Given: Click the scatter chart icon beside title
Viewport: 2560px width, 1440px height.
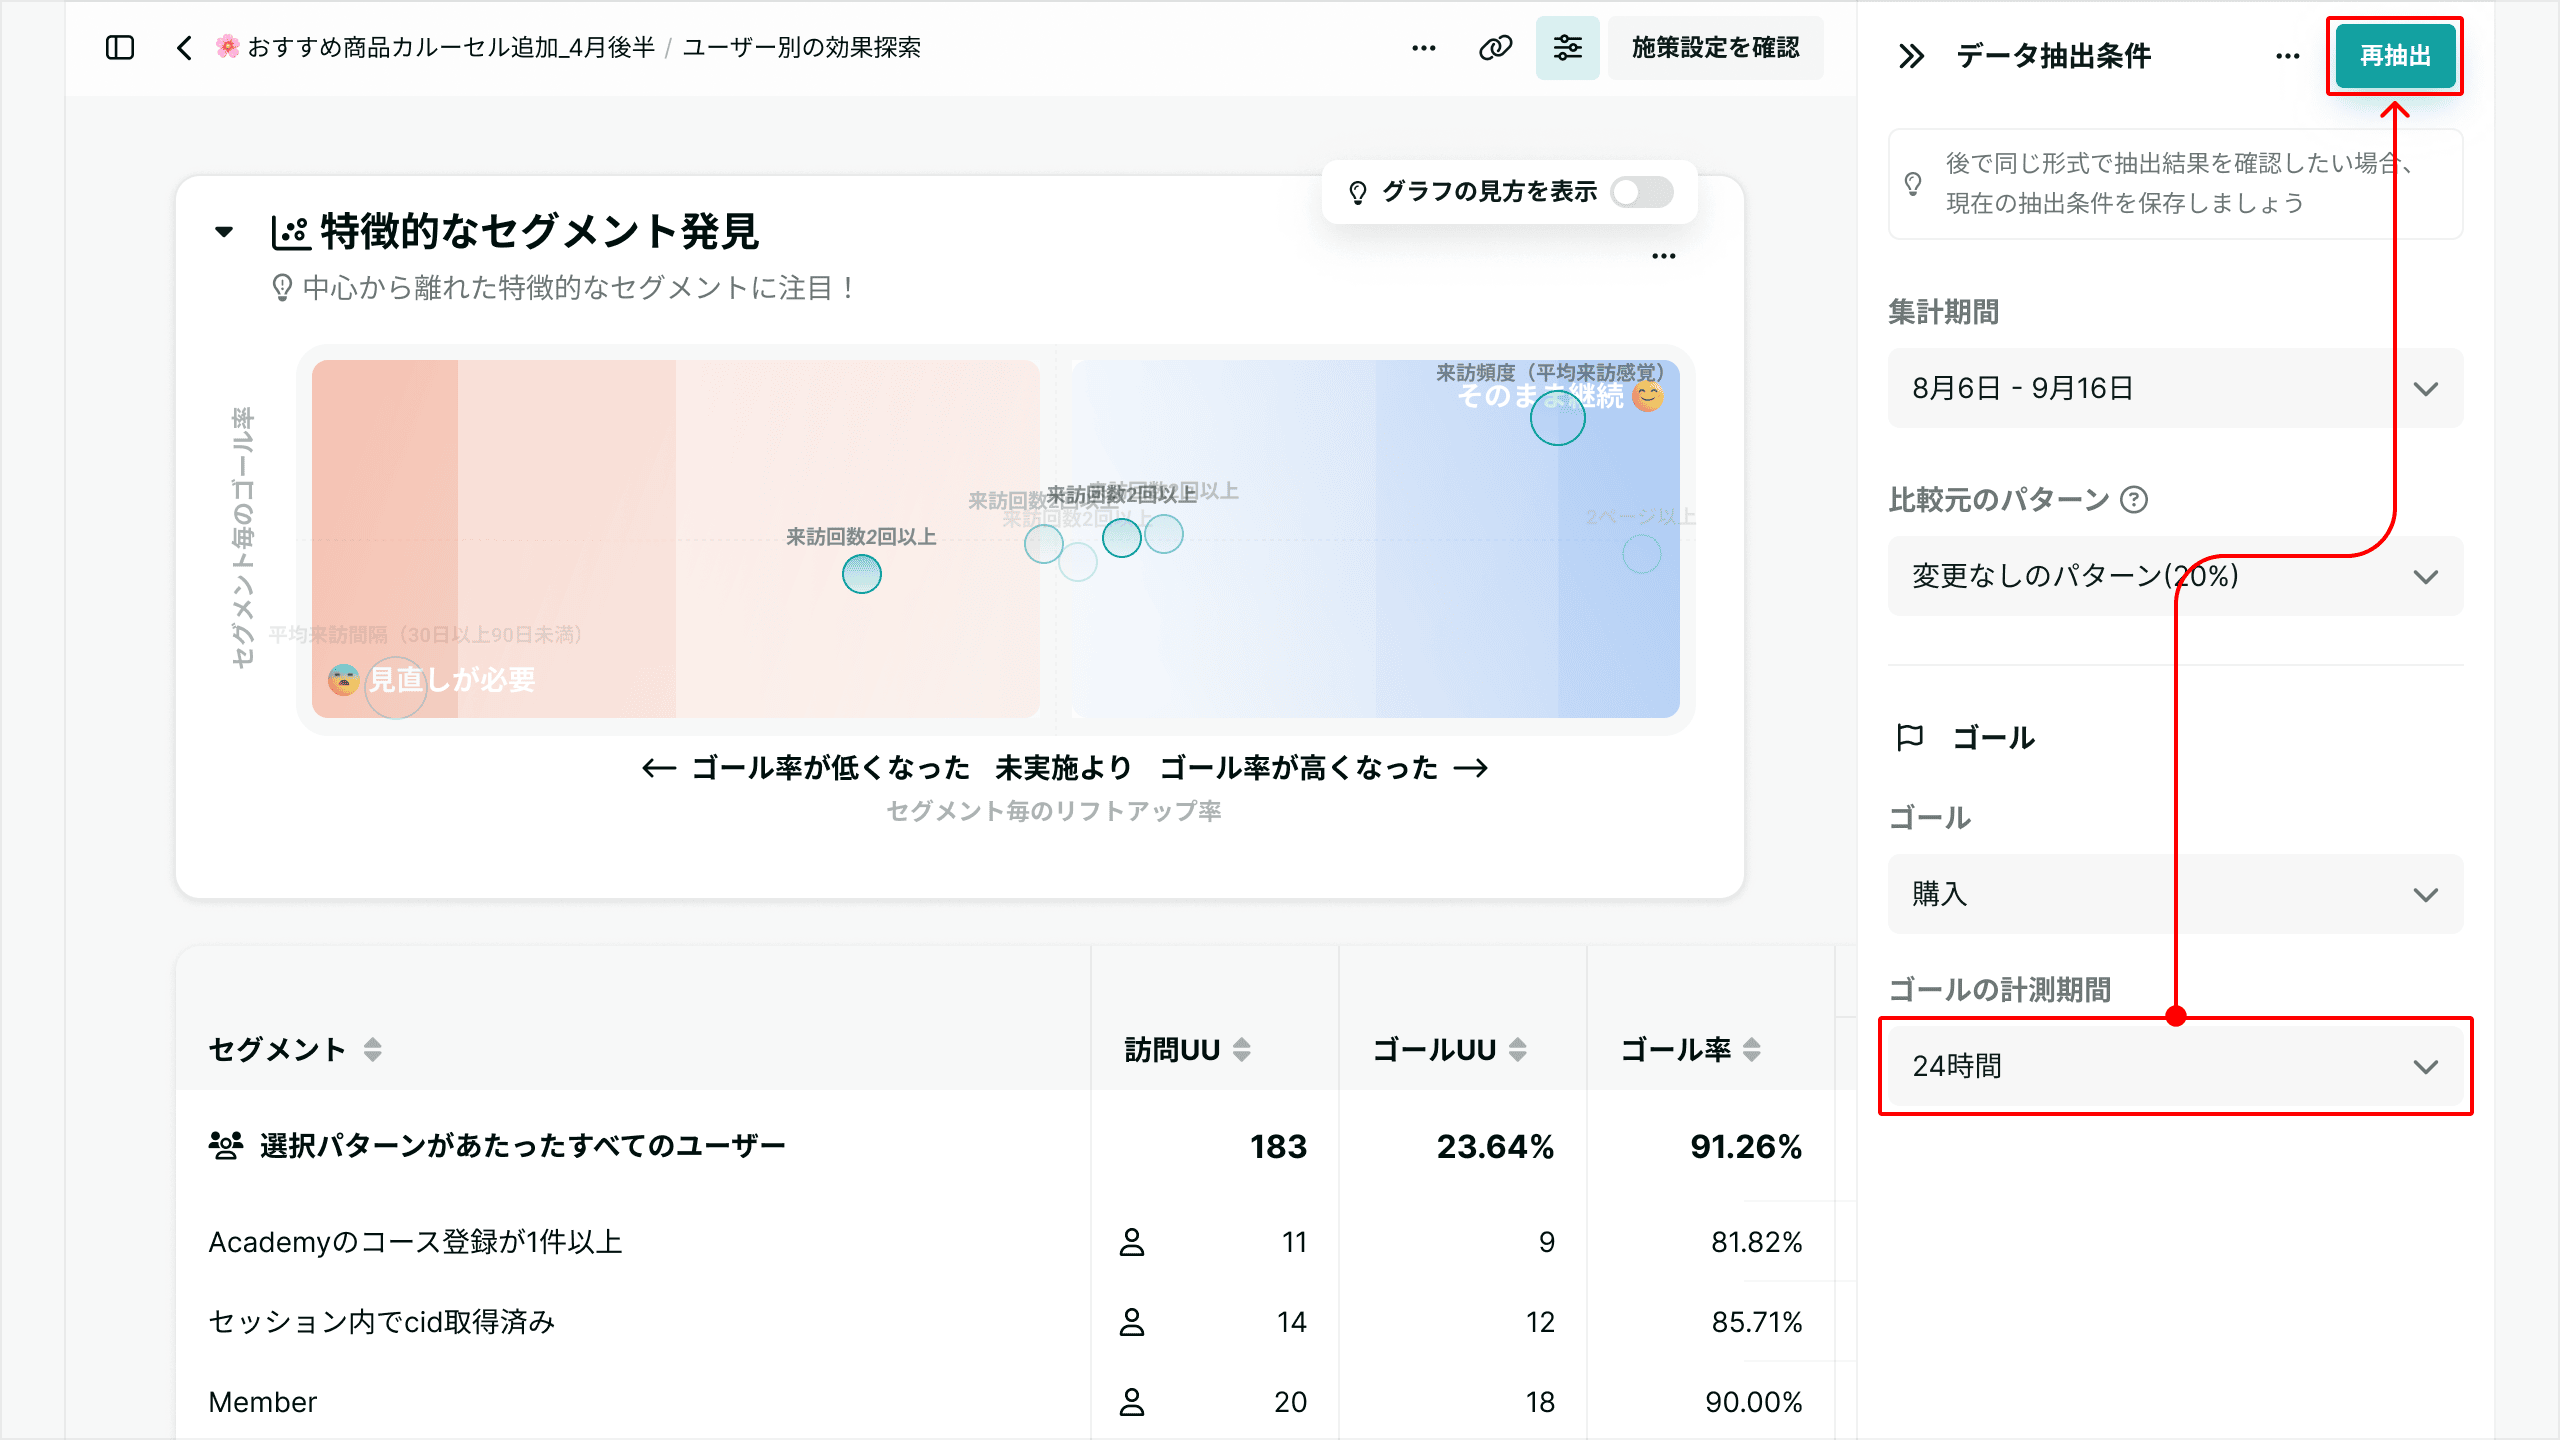Looking at the screenshot, I should tap(290, 232).
